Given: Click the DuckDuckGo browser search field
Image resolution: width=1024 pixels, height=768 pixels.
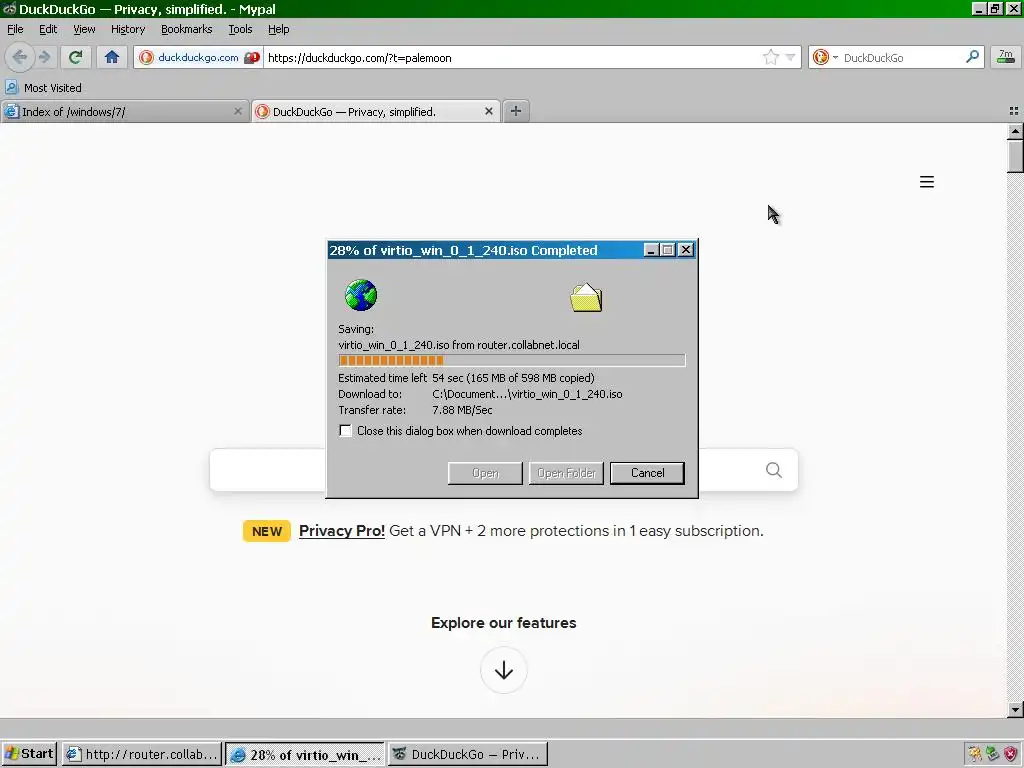Looking at the screenshot, I should click(901, 57).
